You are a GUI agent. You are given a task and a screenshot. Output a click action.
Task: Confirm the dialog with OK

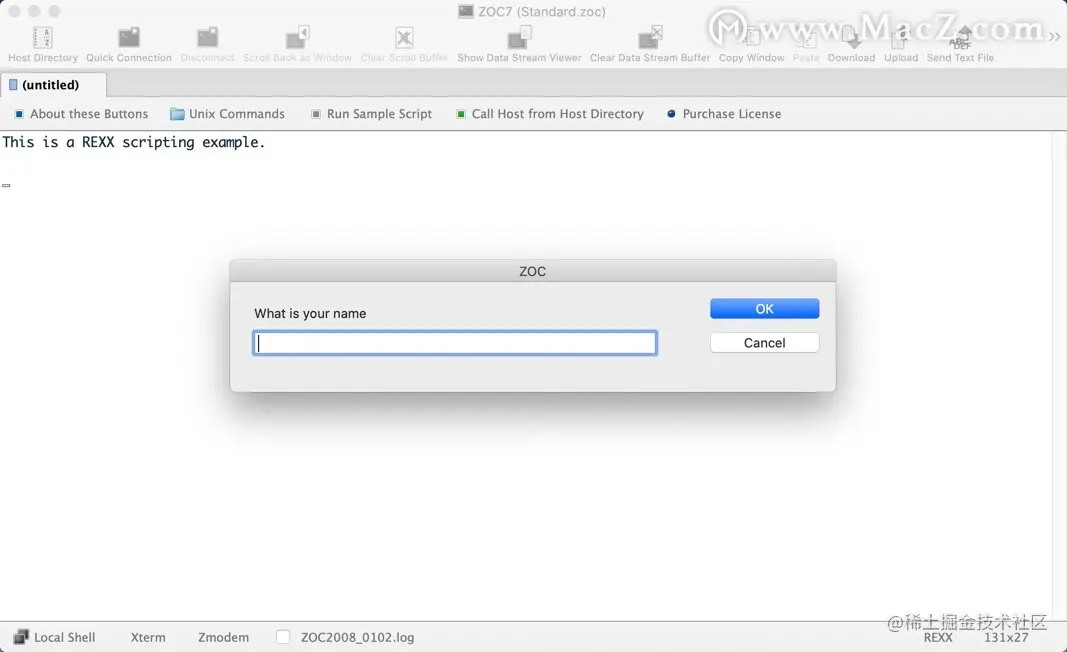tap(764, 308)
